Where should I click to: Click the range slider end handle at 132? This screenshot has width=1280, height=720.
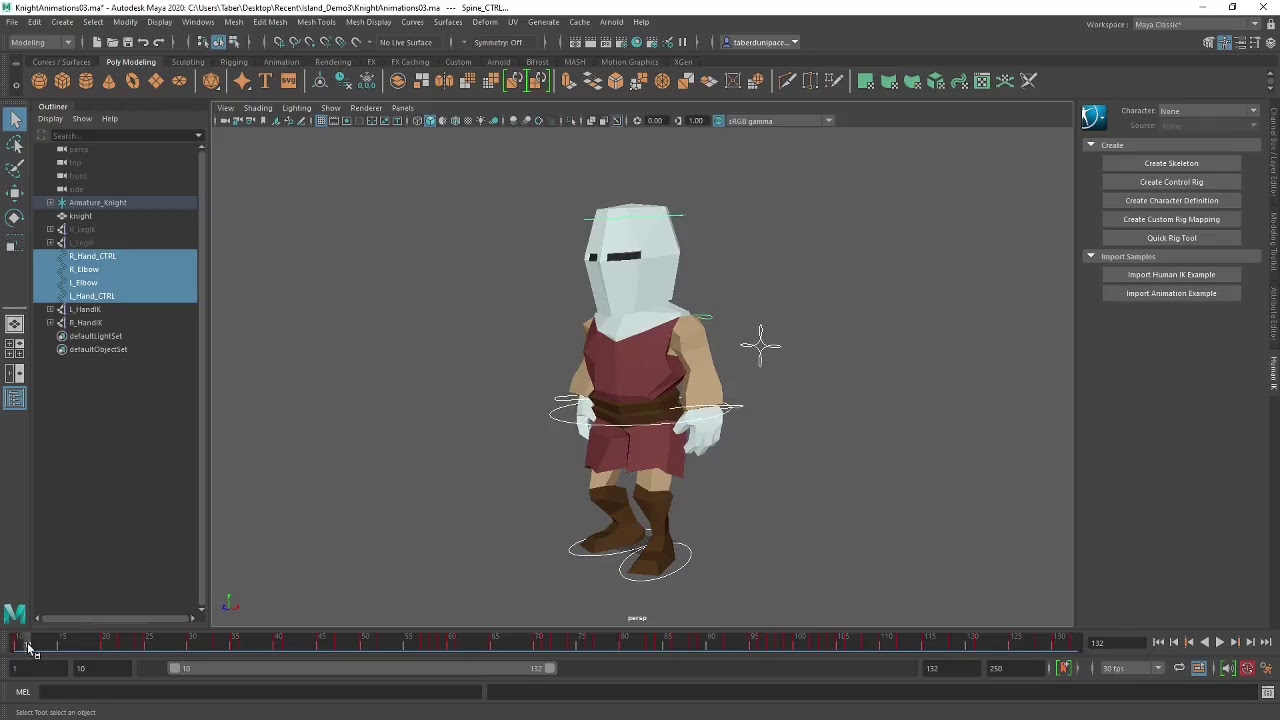[550, 668]
